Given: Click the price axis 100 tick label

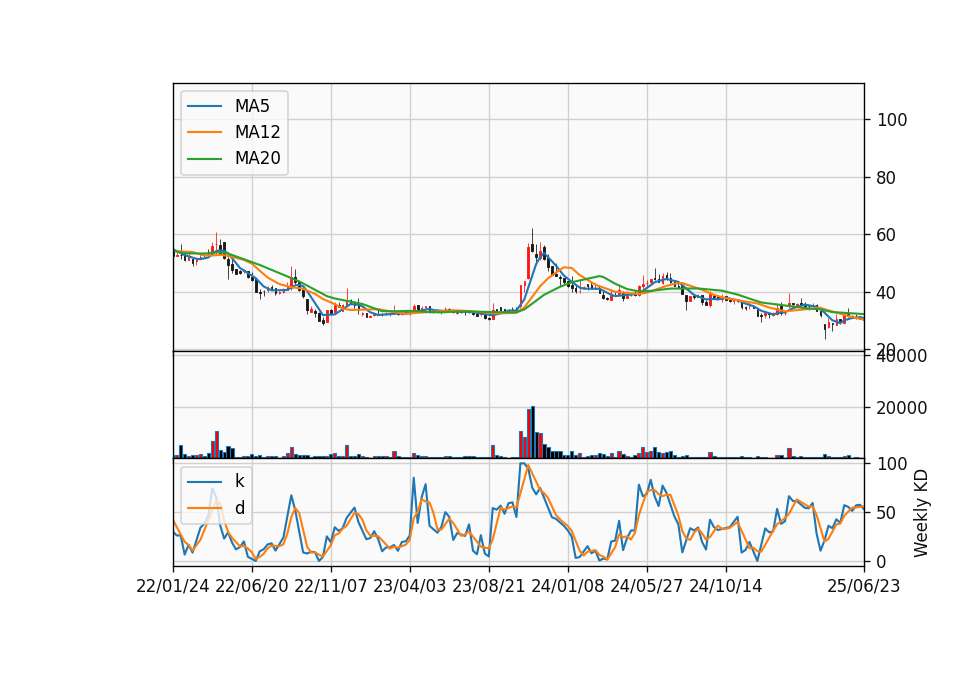Looking at the screenshot, I should [x=892, y=120].
